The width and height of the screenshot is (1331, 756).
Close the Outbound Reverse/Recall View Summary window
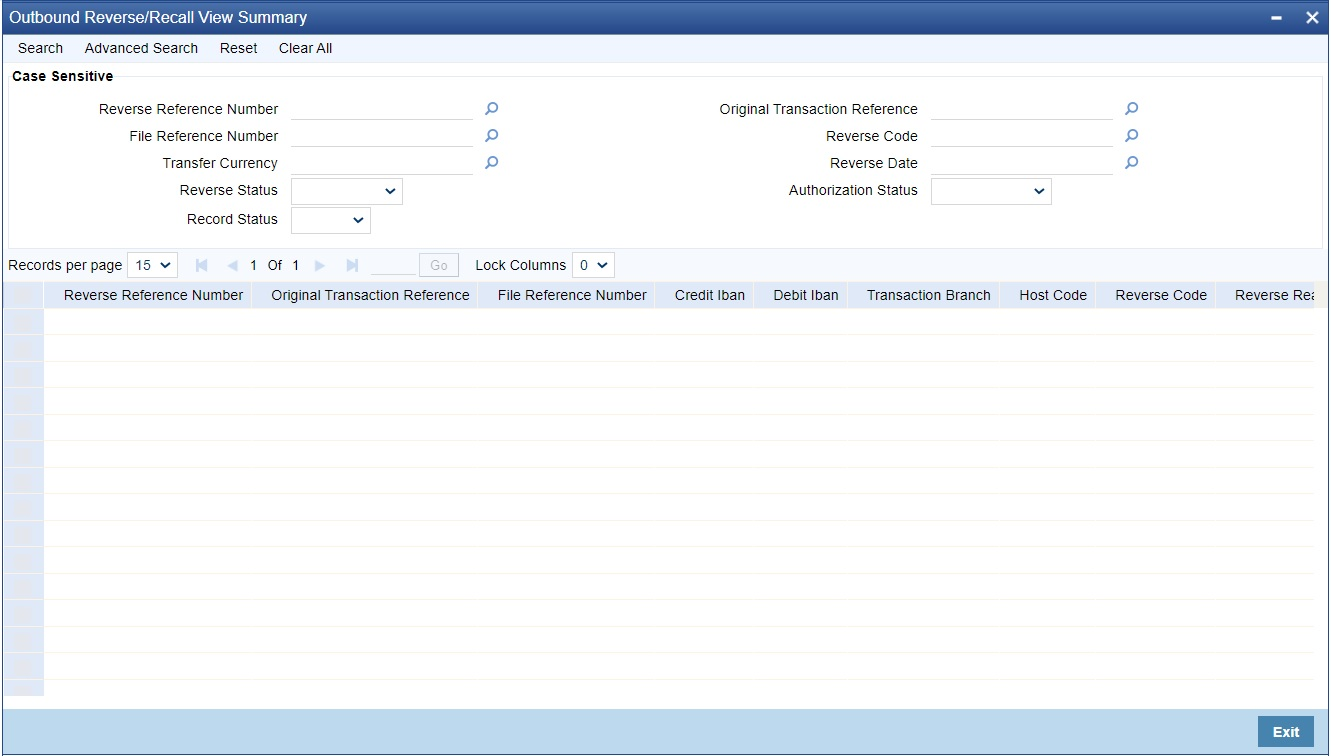[x=1312, y=18]
